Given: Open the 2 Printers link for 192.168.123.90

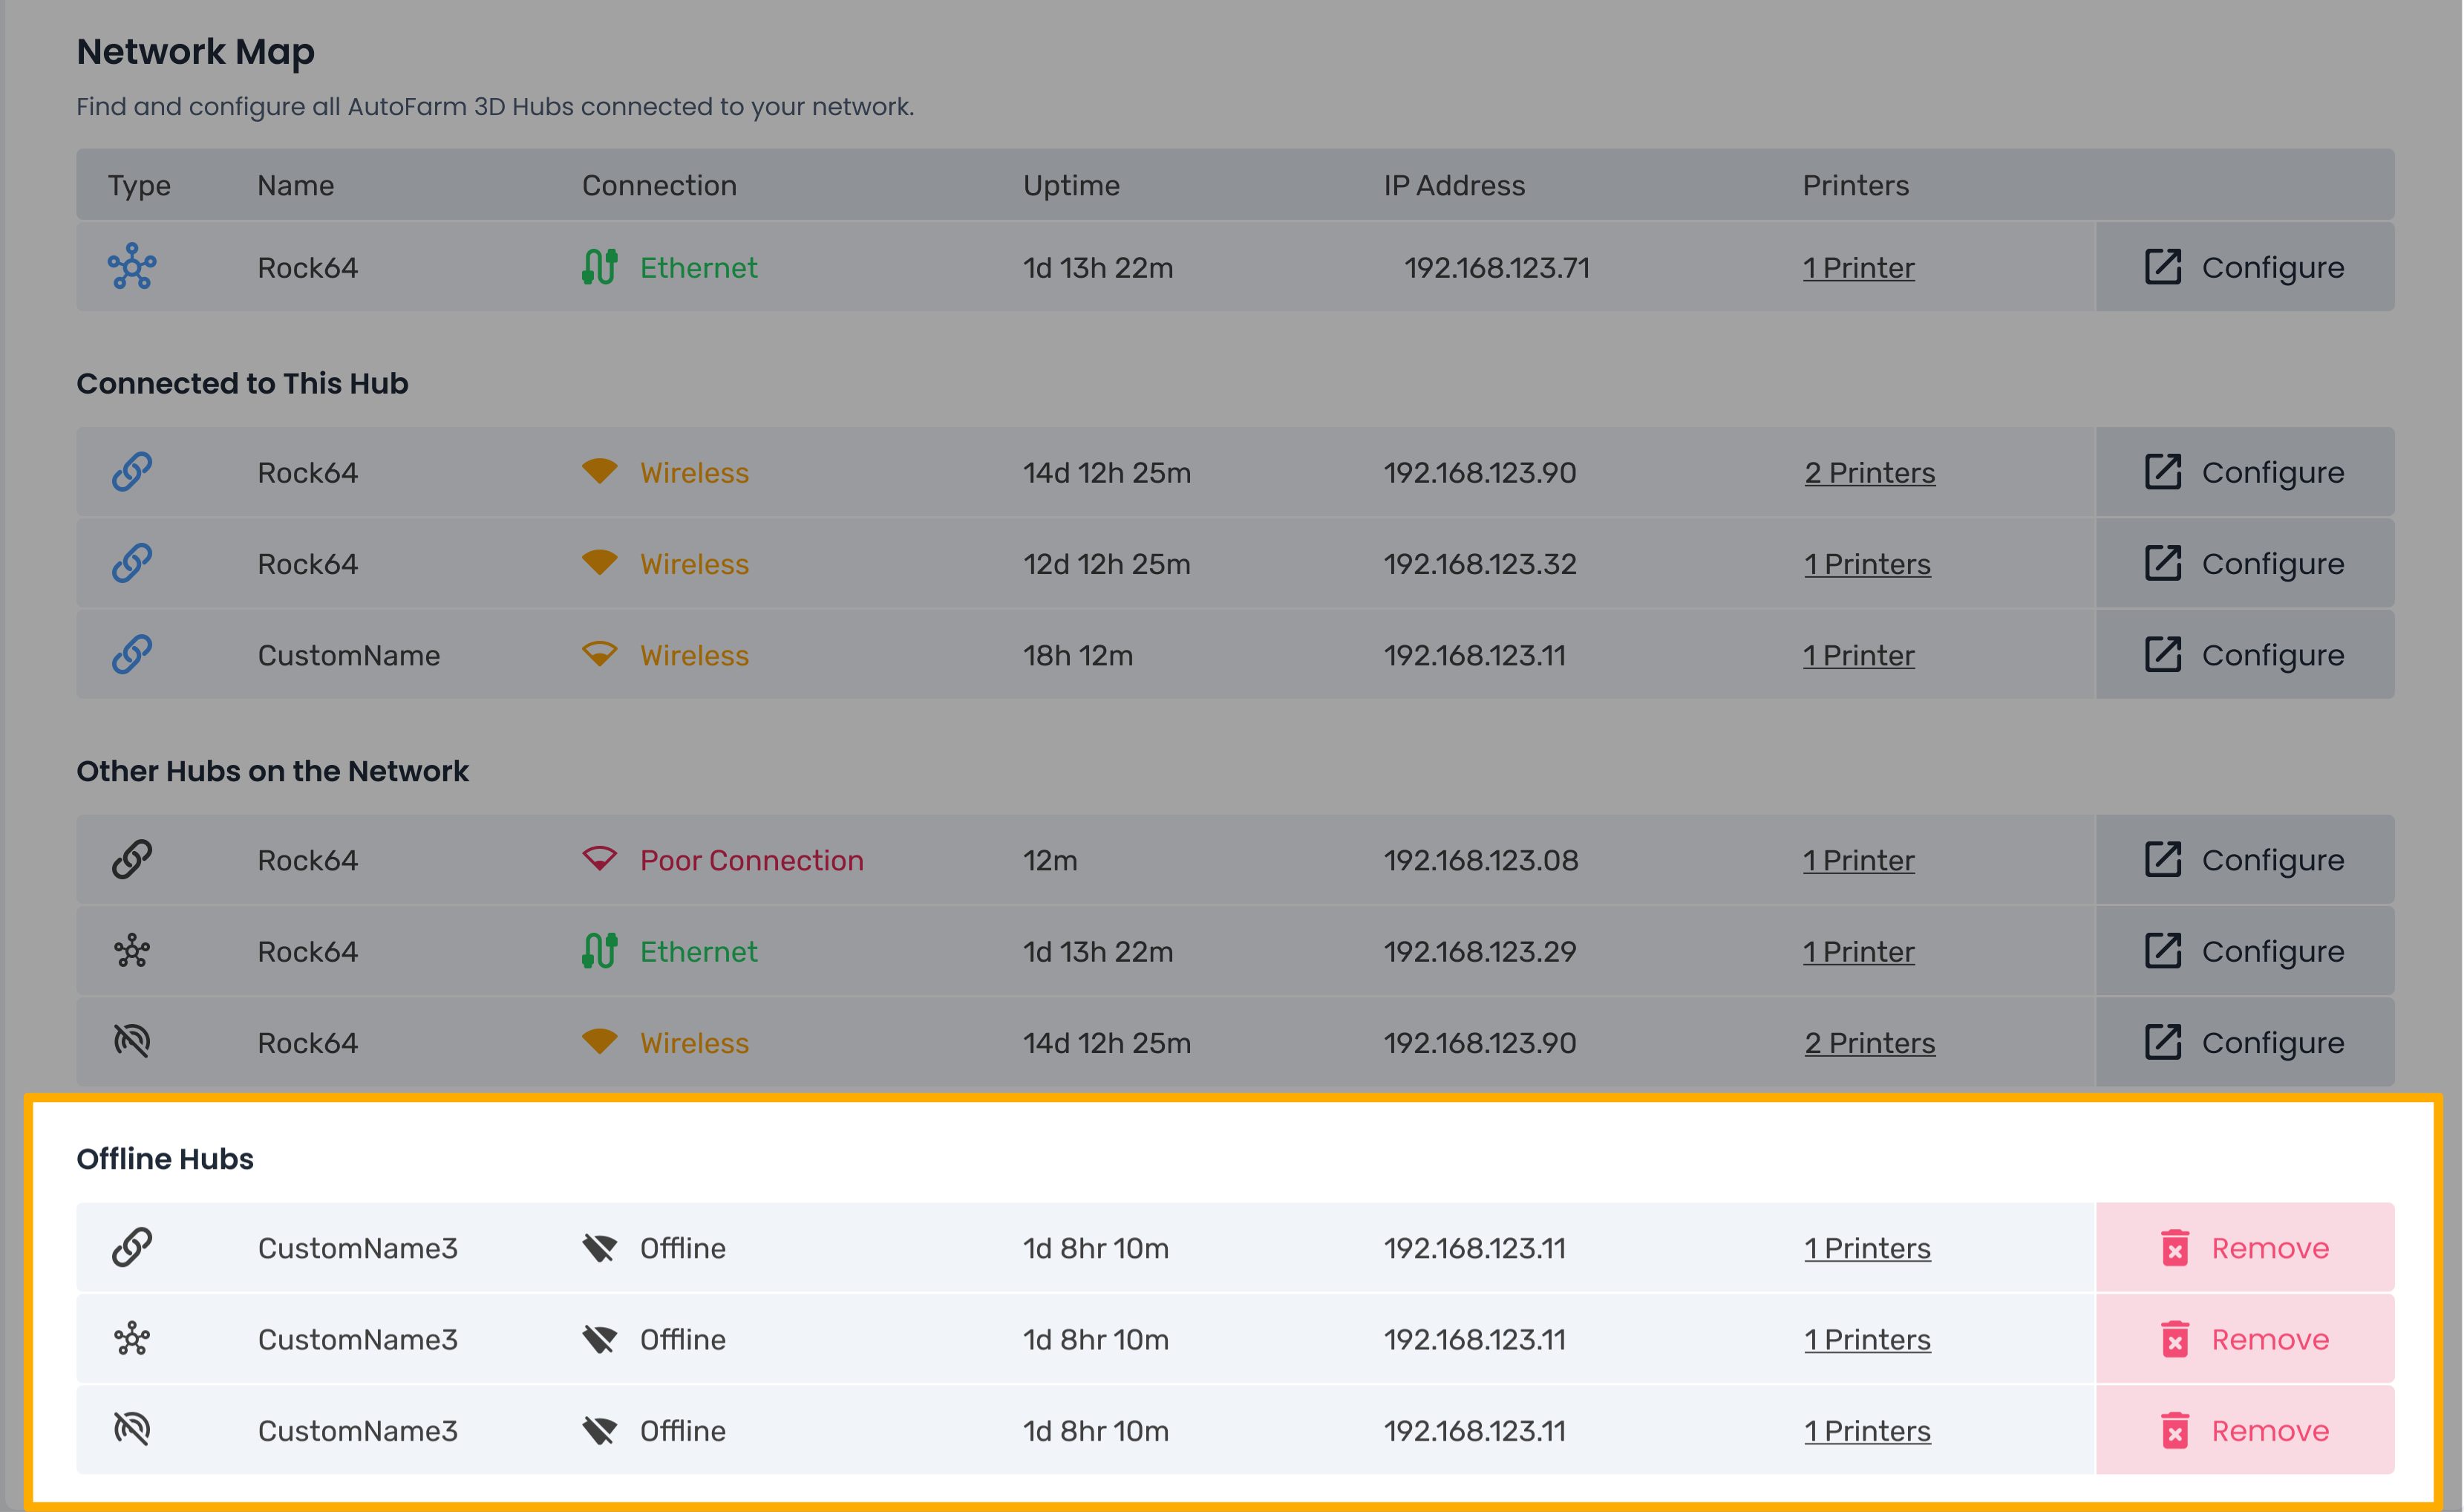Looking at the screenshot, I should (1869, 471).
